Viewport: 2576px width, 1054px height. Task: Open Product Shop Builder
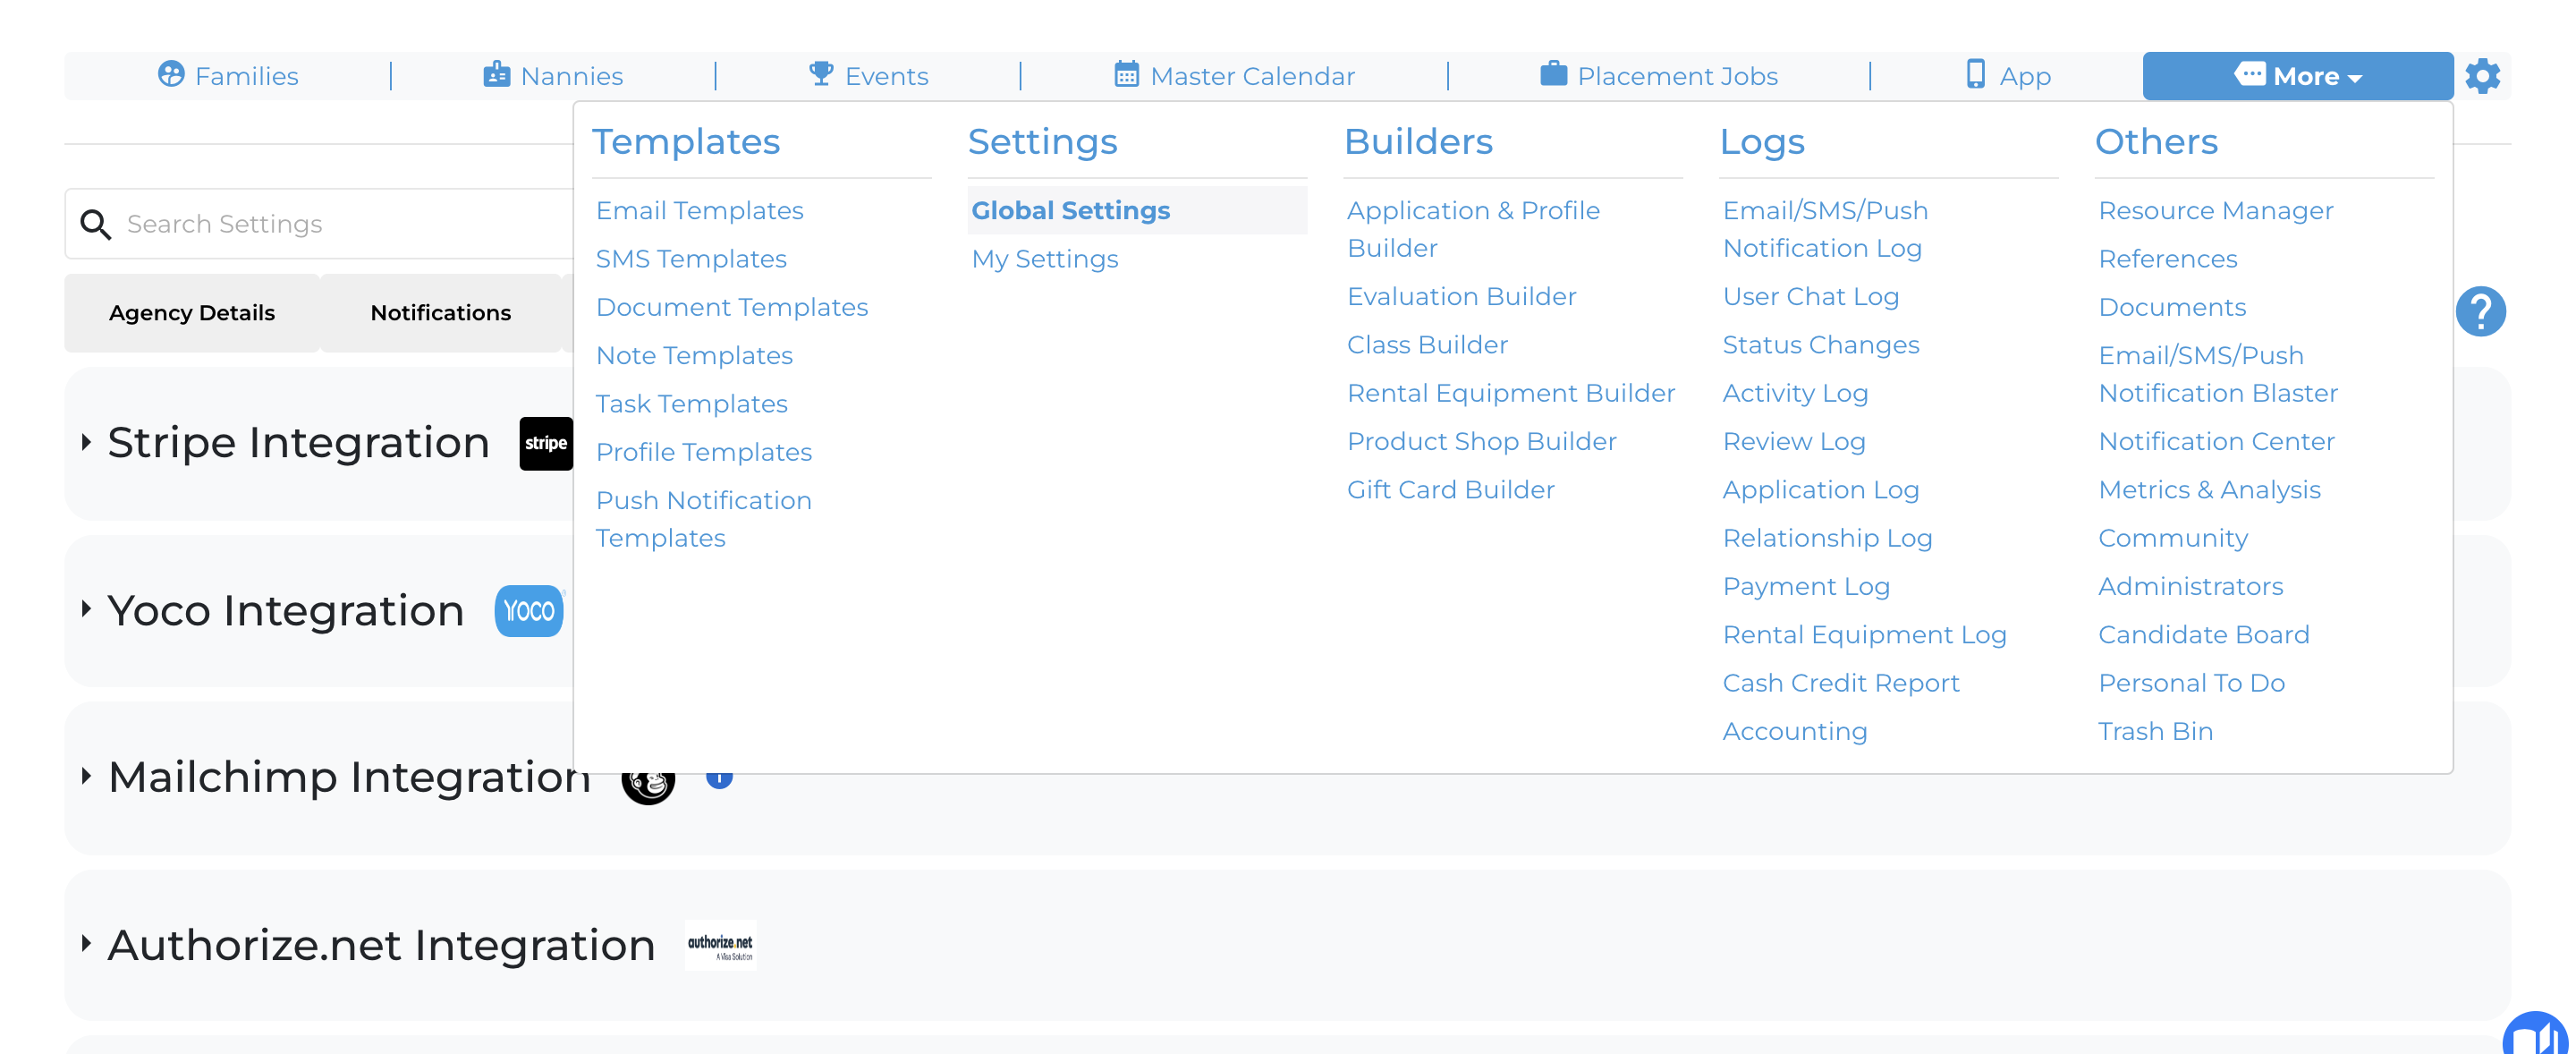pos(1481,442)
